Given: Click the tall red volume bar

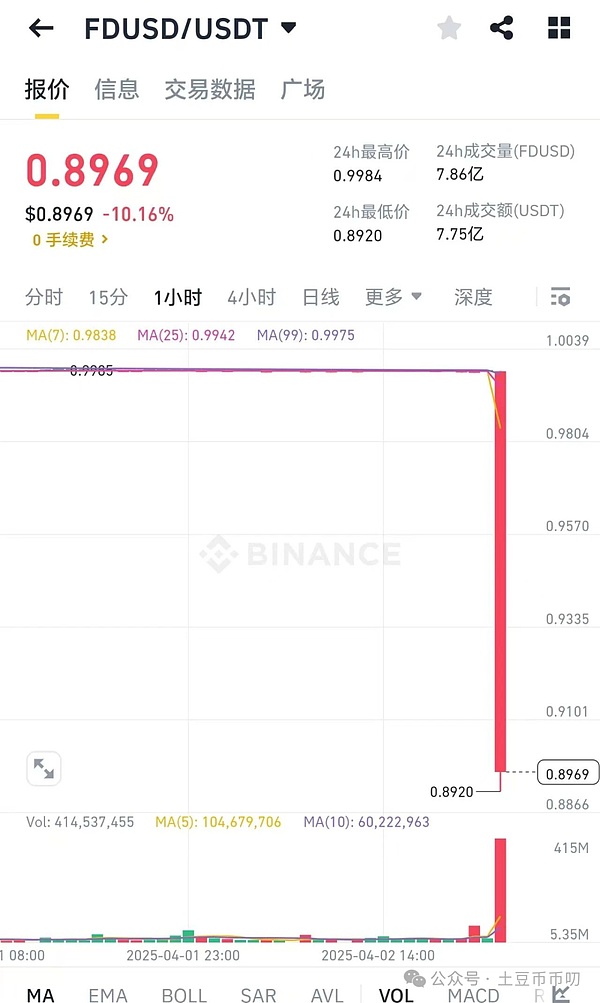Looking at the screenshot, I should [500, 889].
